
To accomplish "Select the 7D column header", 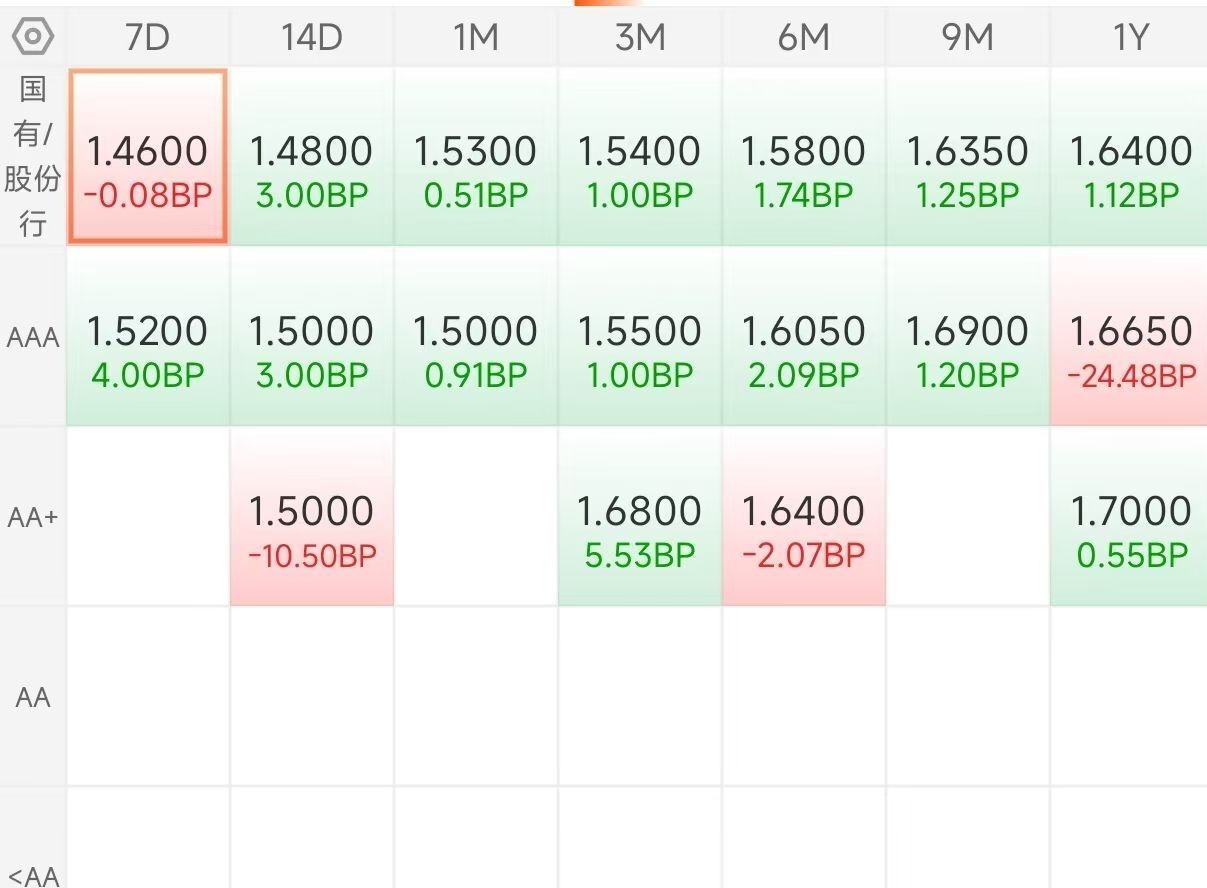I will 147,38.
